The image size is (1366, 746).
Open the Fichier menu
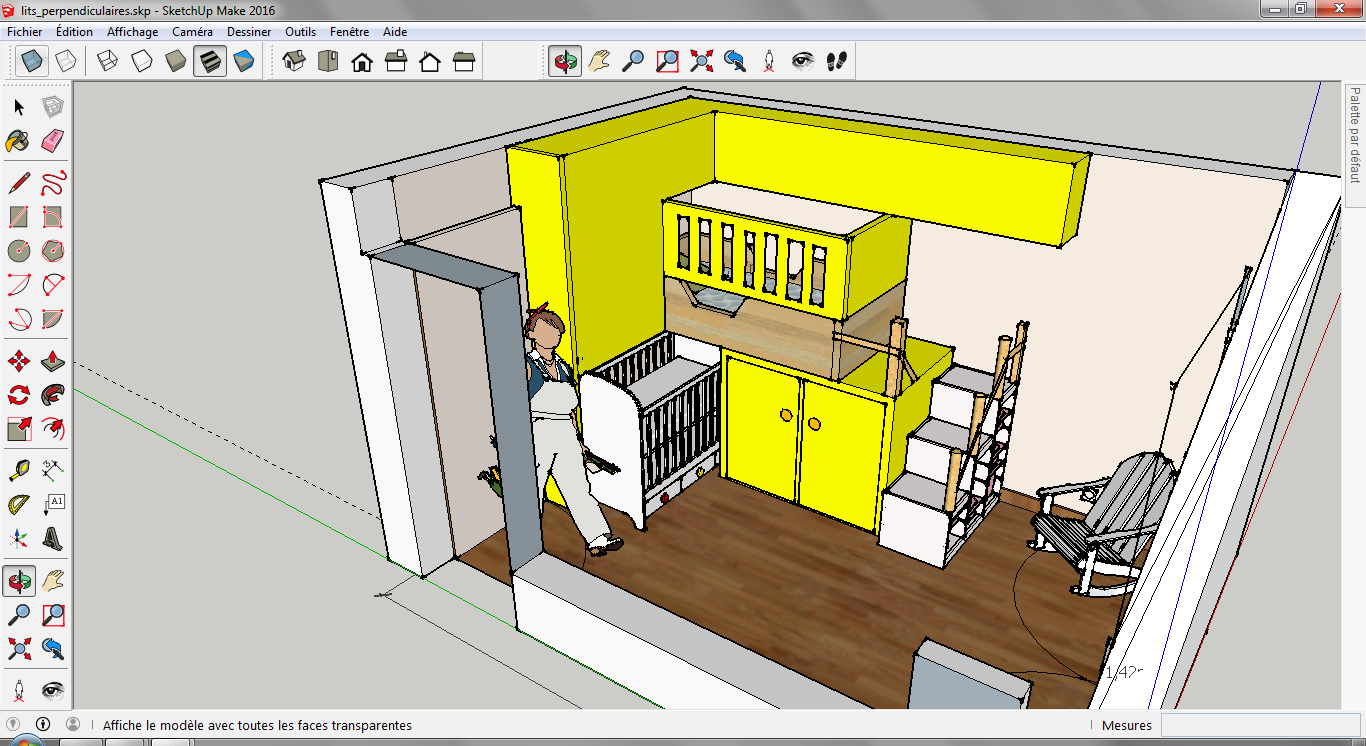pyautogui.click(x=24, y=32)
